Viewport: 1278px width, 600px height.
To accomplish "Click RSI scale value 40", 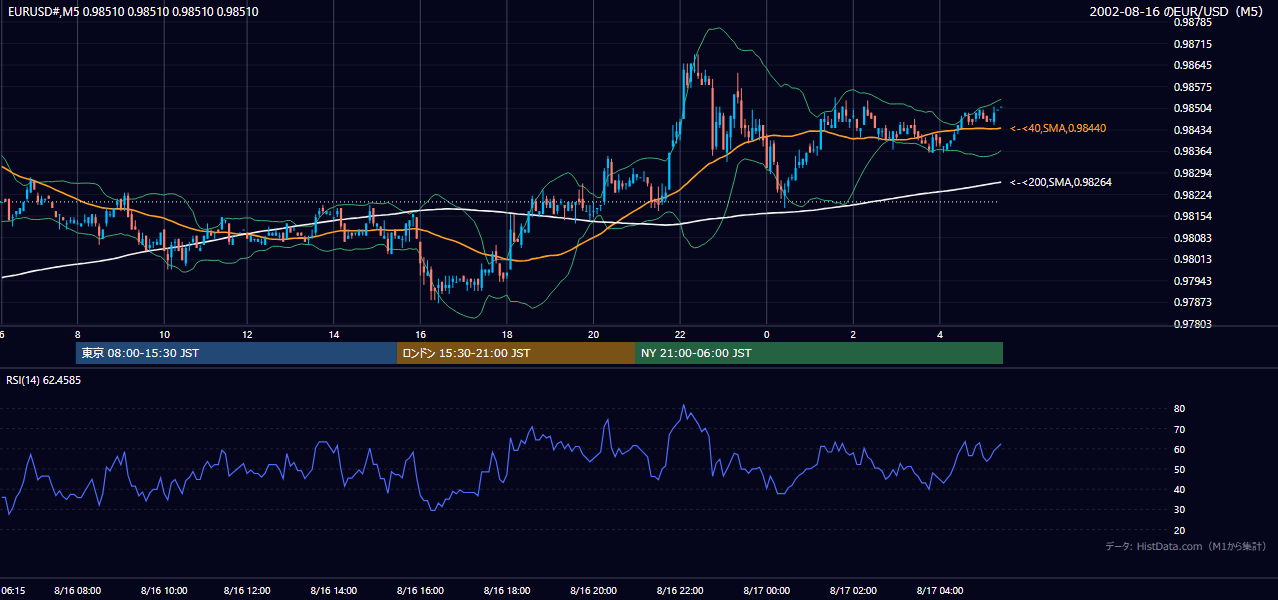I will 1179,489.
